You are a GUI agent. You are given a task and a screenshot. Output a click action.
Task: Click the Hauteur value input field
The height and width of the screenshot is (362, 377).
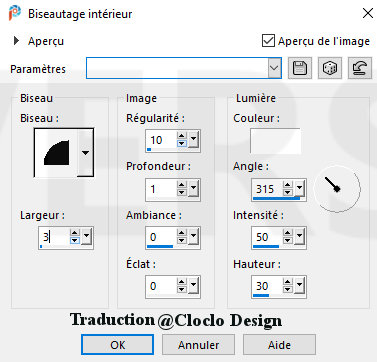(268, 286)
